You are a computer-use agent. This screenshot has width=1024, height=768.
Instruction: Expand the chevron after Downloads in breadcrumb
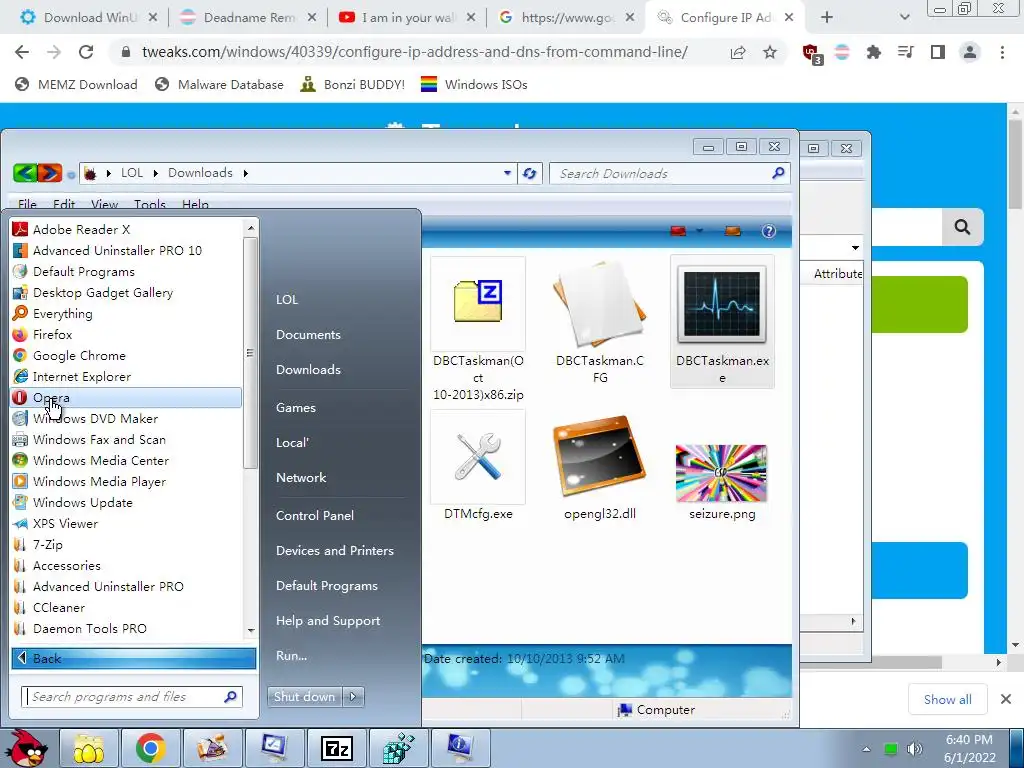point(246,173)
